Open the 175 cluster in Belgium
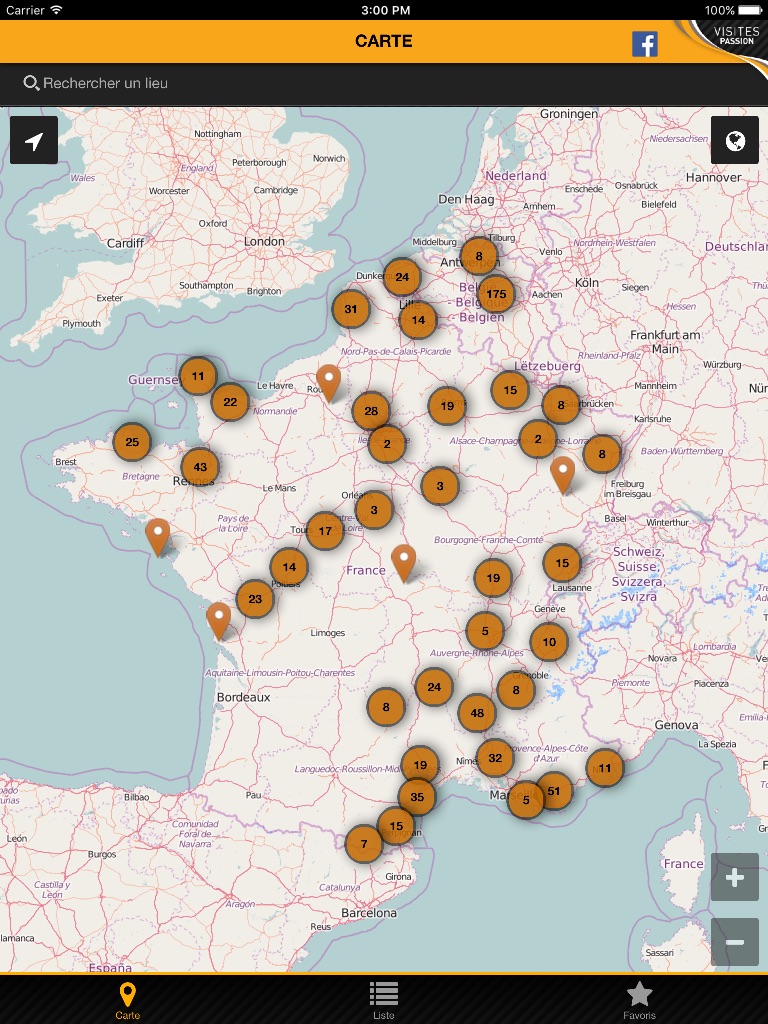 pyautogui.click(x=496, y=294)
